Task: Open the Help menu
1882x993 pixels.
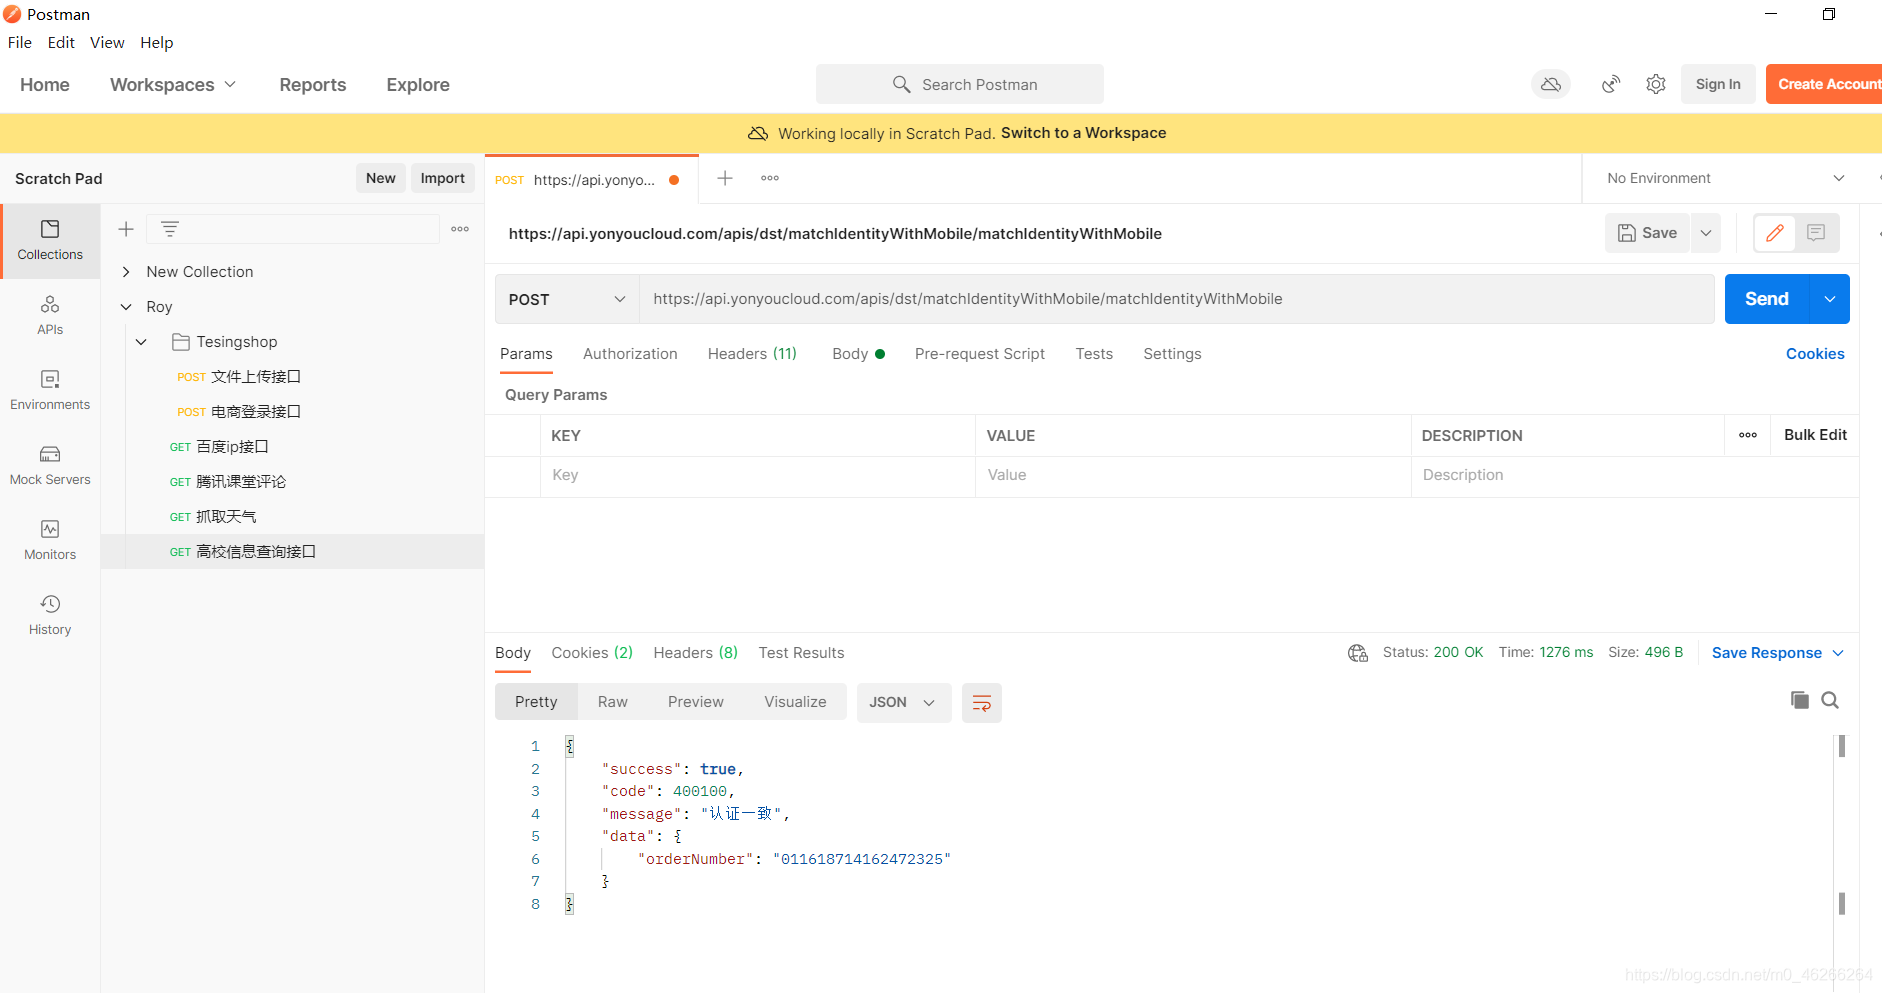Action: pyautogui.click(x=157, y=42)
